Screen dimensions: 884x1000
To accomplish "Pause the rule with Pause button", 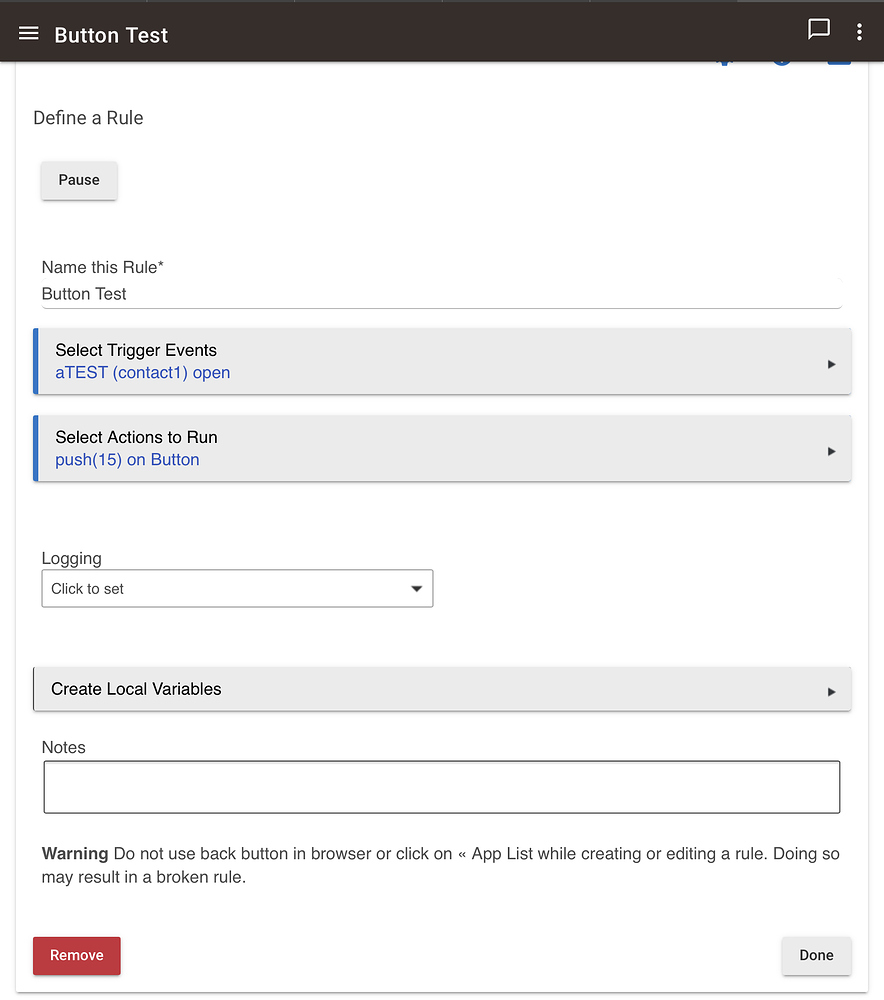I will pos(79,180).
